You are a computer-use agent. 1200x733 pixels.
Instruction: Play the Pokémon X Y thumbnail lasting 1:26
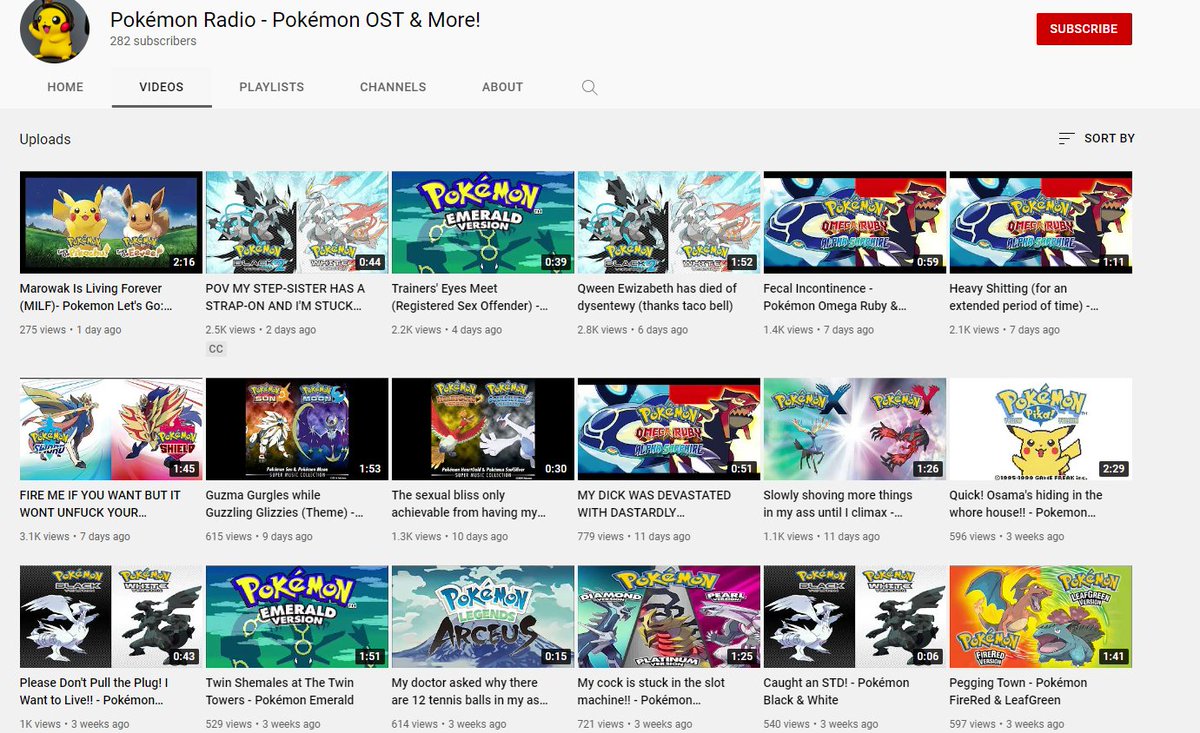pyautogui.click(x=855, y=430)
